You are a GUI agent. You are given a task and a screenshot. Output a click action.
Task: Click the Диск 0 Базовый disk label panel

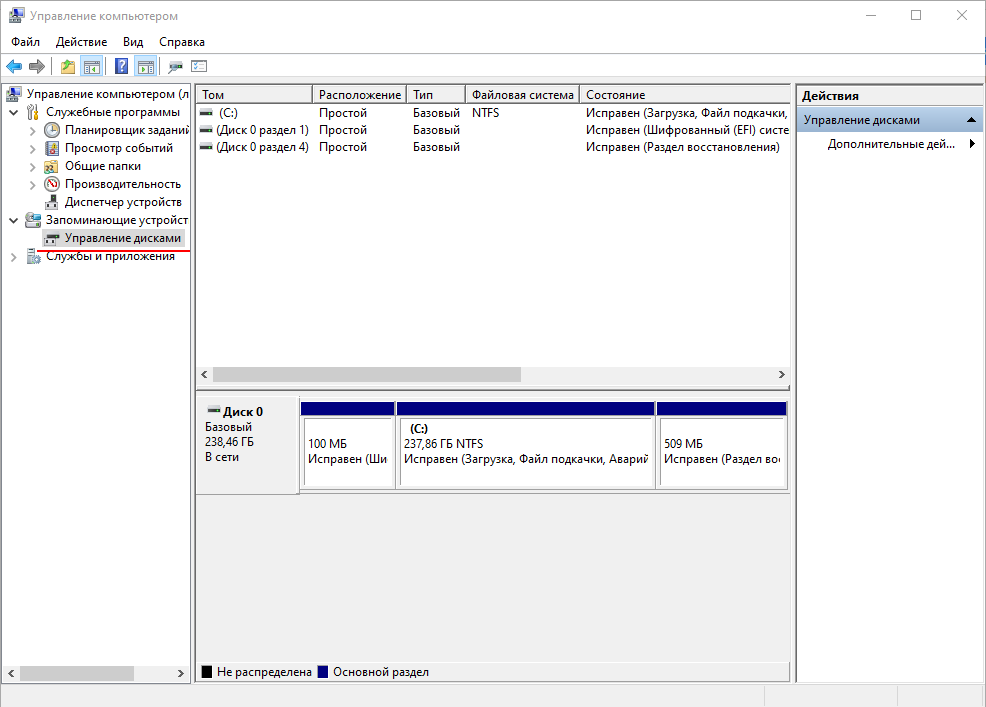point(247,444)
